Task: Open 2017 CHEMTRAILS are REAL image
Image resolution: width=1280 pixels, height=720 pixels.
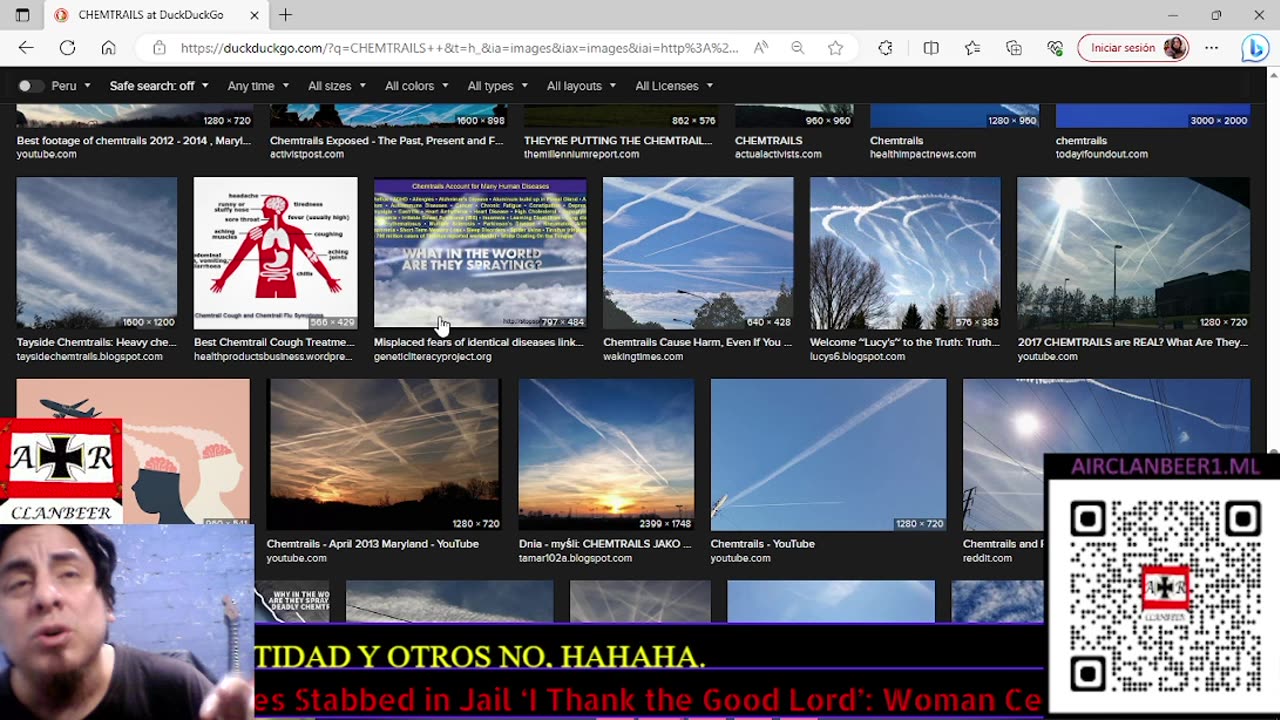Action: click(1133, 253)
